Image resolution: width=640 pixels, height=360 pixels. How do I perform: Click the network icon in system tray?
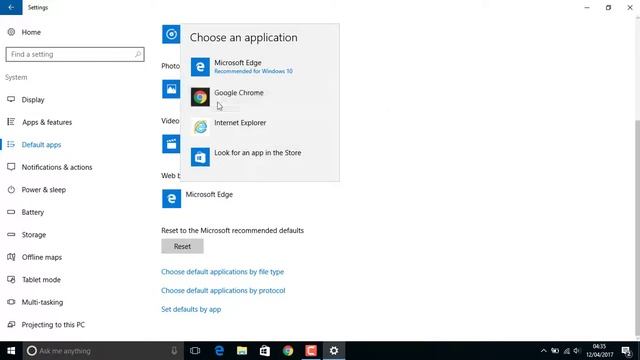(567, 351)
